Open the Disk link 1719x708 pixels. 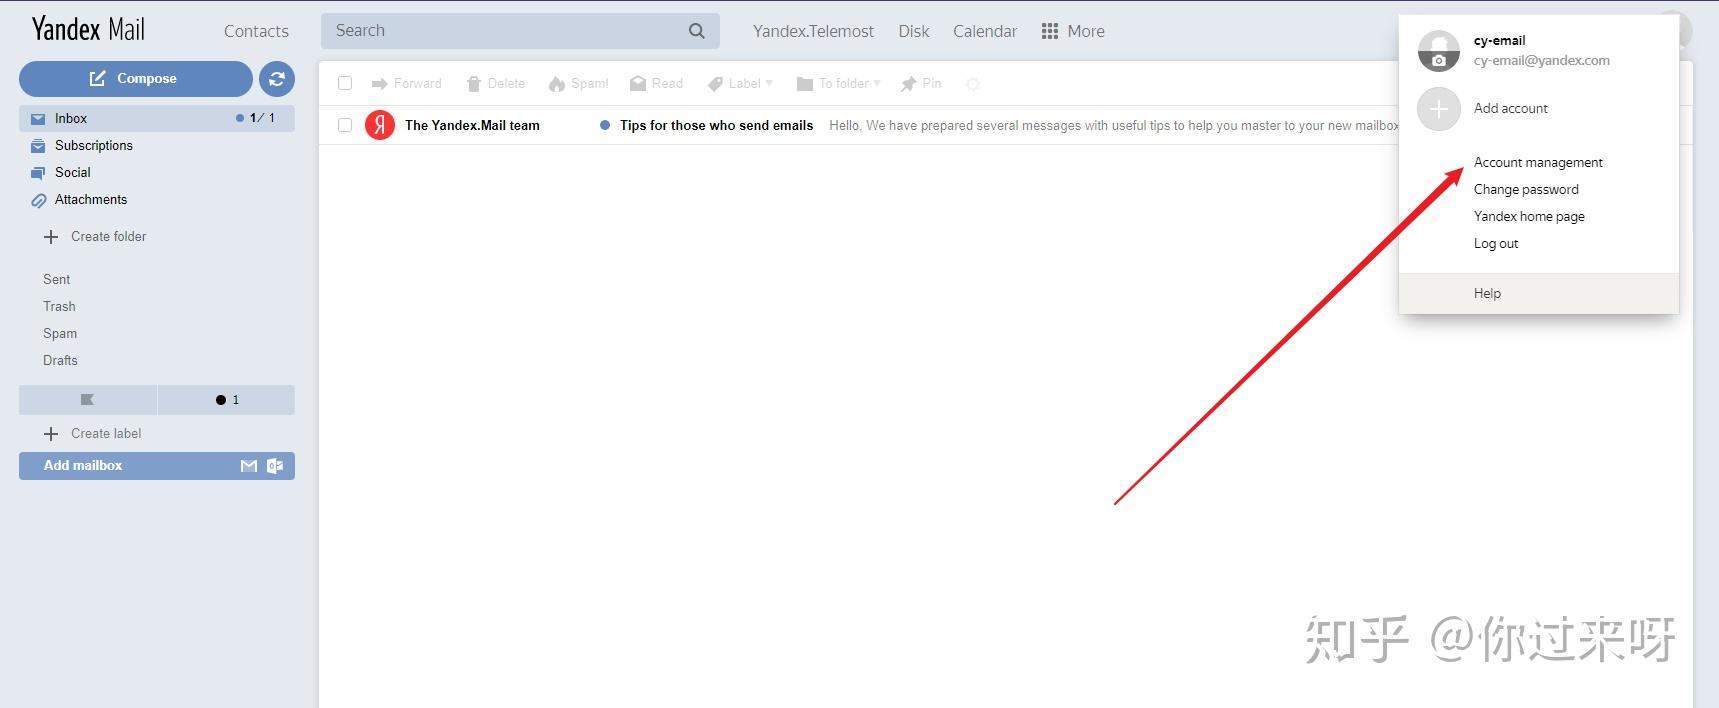coord(914,31)
